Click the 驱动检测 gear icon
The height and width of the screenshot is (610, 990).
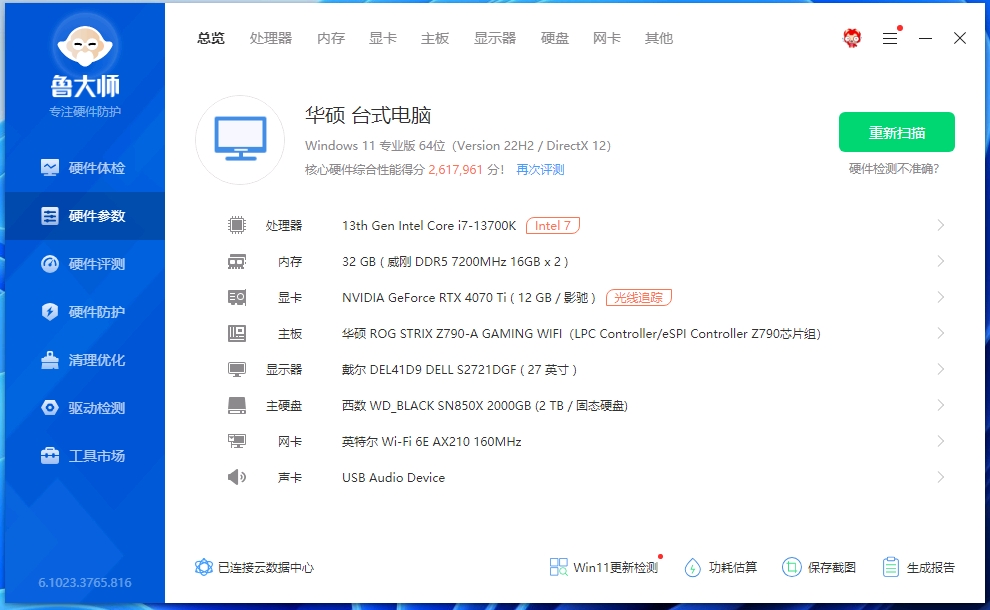click(50, 408)
